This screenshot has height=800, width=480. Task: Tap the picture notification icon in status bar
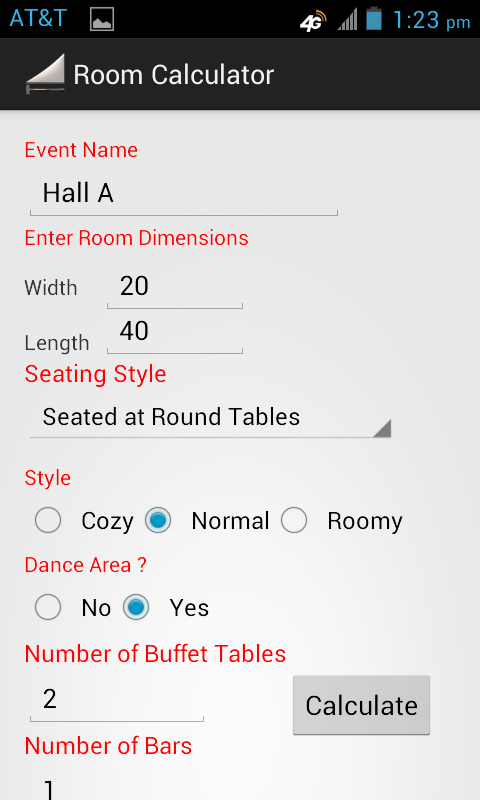[102, 20]
